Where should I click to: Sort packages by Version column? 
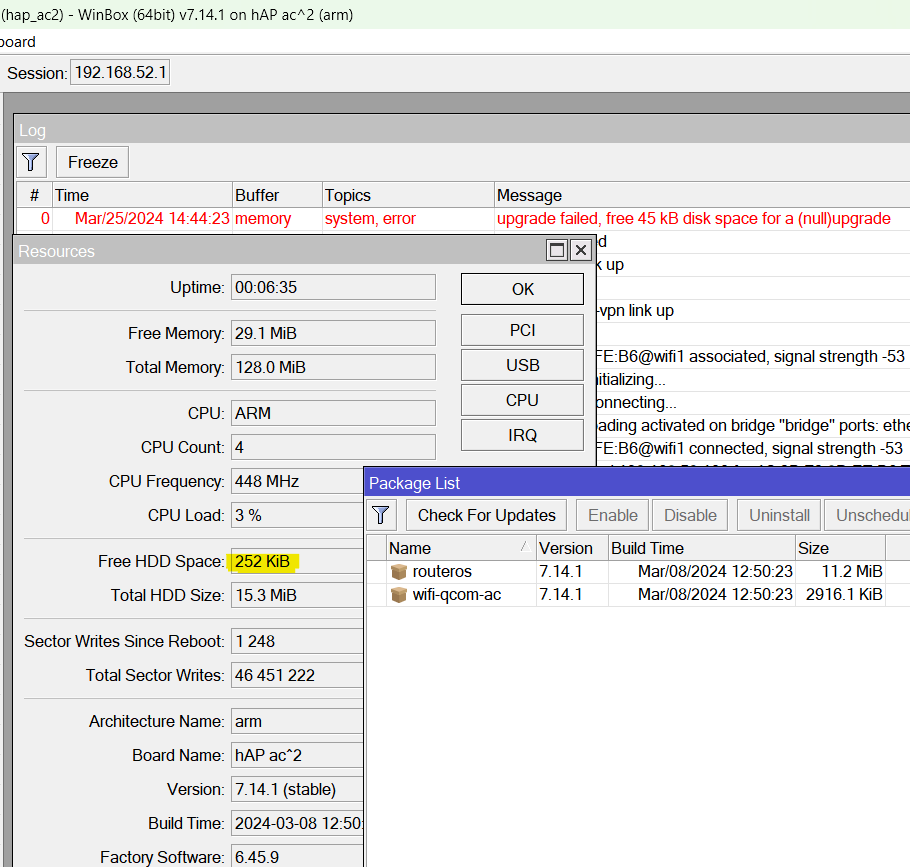572,548
